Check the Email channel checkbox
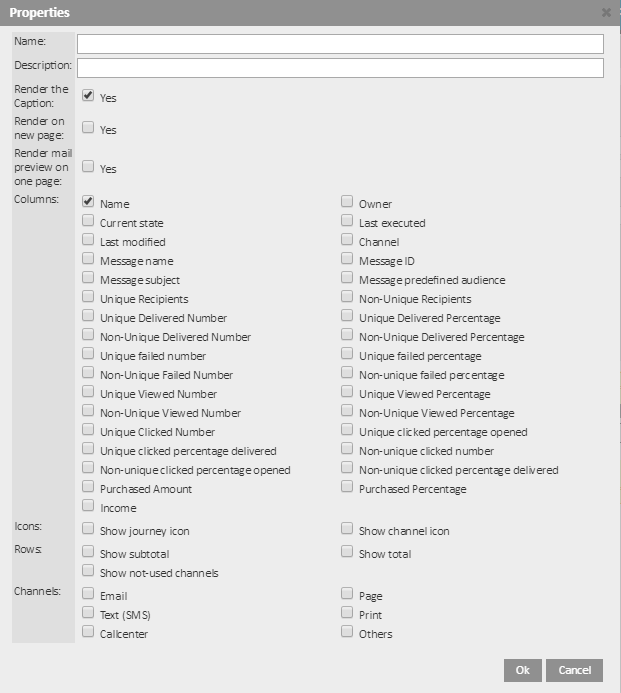 pos(88,594)
